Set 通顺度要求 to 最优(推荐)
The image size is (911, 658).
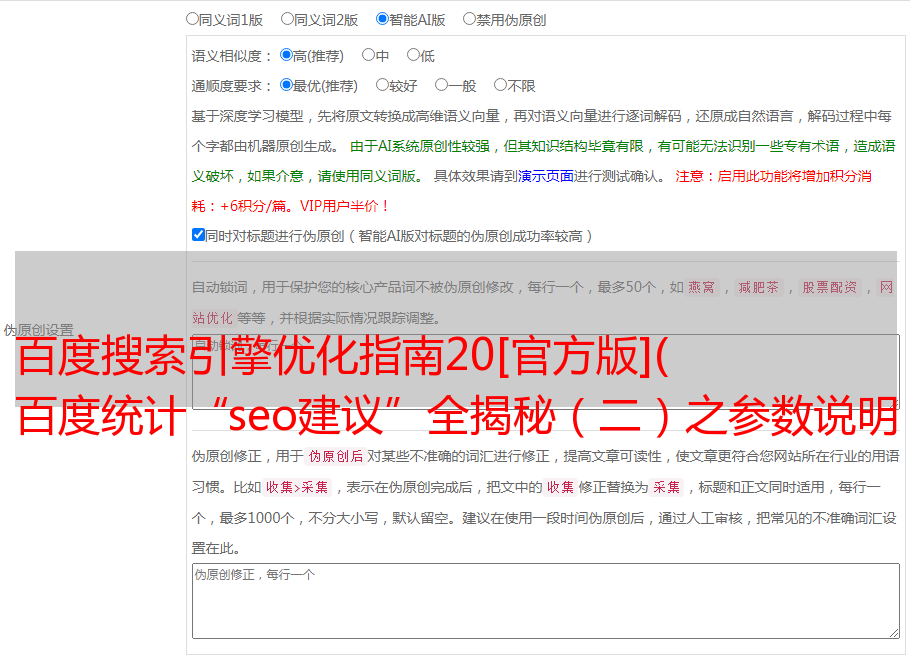[x=286, y=85]
